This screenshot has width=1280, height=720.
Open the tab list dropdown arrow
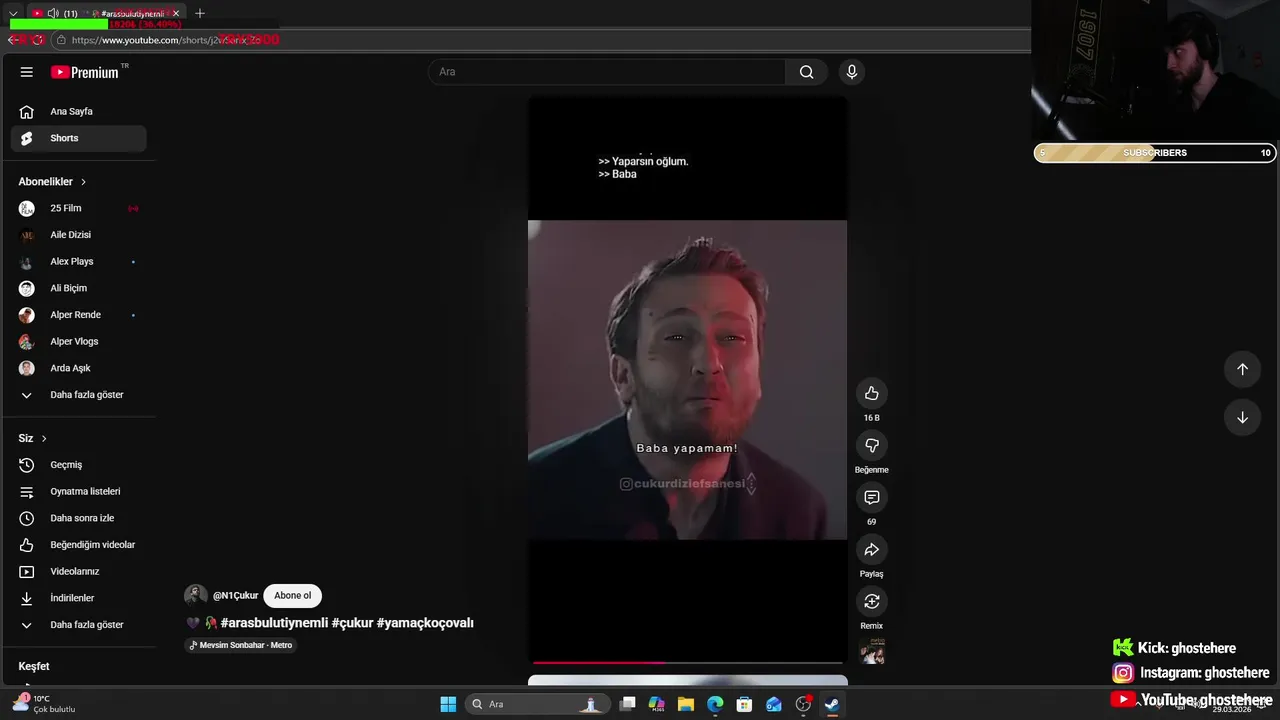tap(13, 13)
